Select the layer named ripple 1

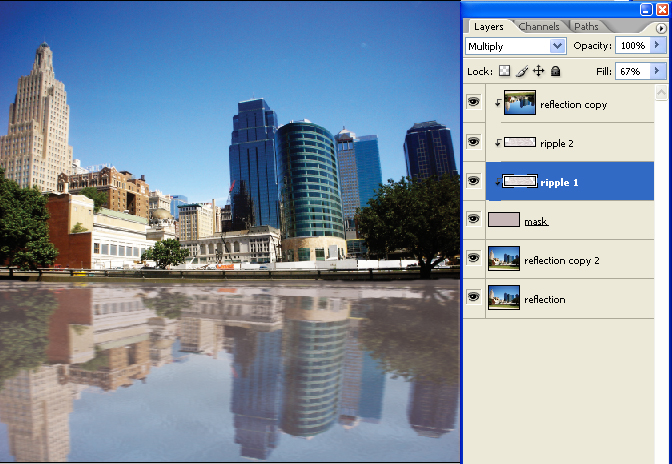point(559,183)
